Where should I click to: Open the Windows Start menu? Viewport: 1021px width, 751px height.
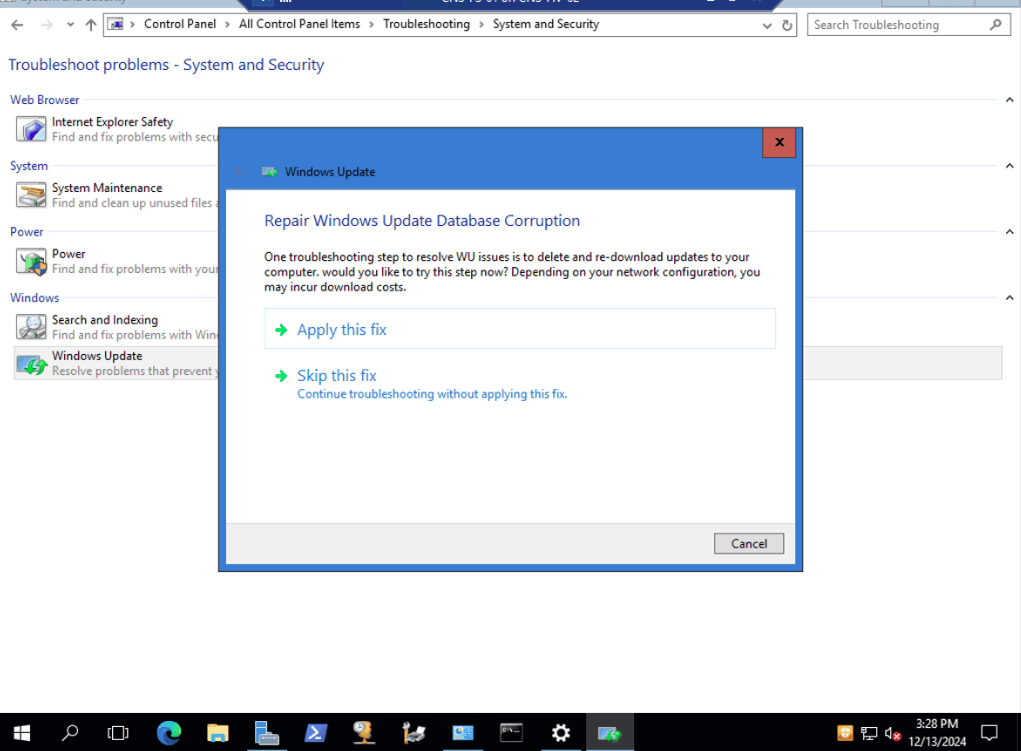click(x=21, y=733)
